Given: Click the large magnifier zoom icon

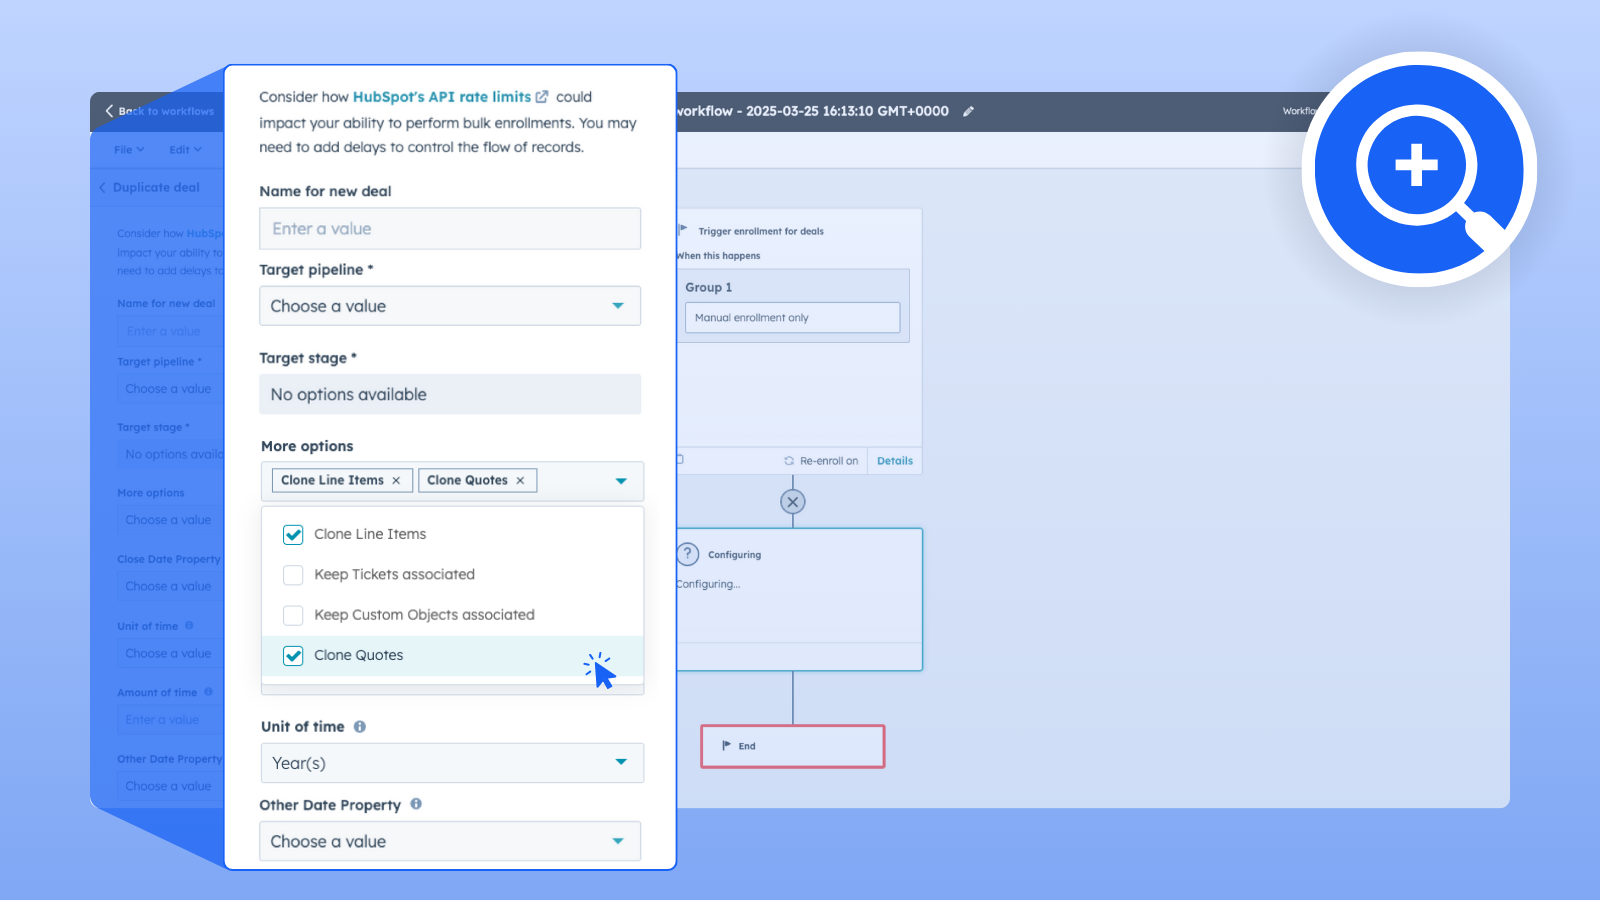Looking at the screenshot, I should [1418, 170].
